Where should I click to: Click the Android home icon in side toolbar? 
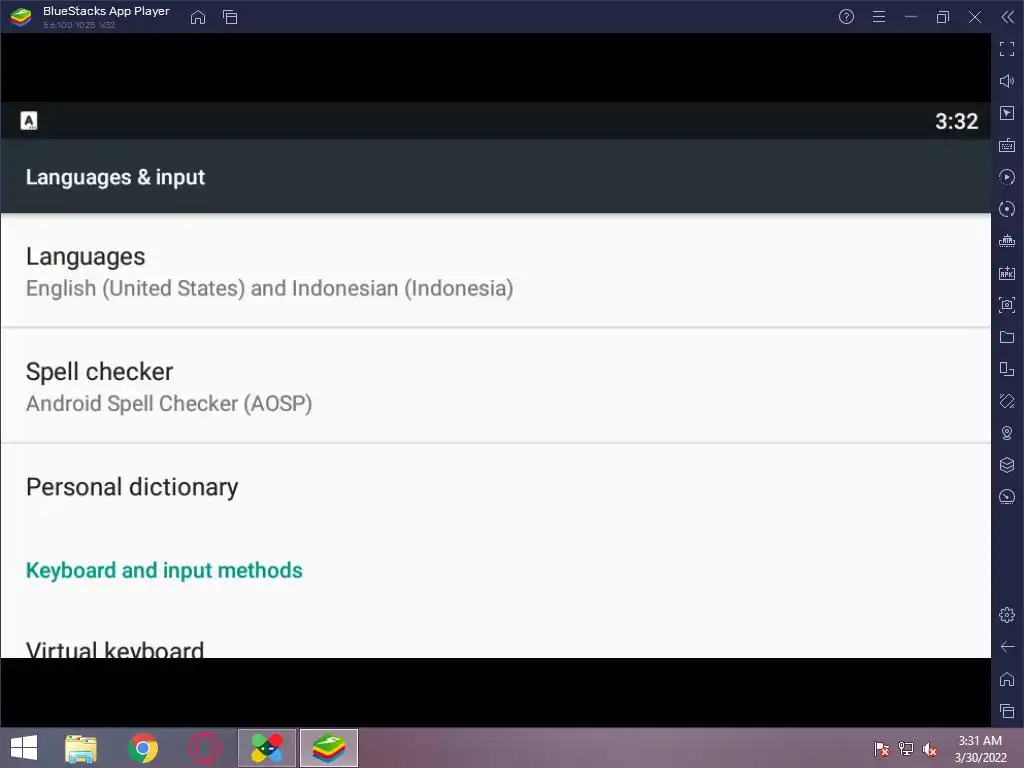pos(1007,679)
